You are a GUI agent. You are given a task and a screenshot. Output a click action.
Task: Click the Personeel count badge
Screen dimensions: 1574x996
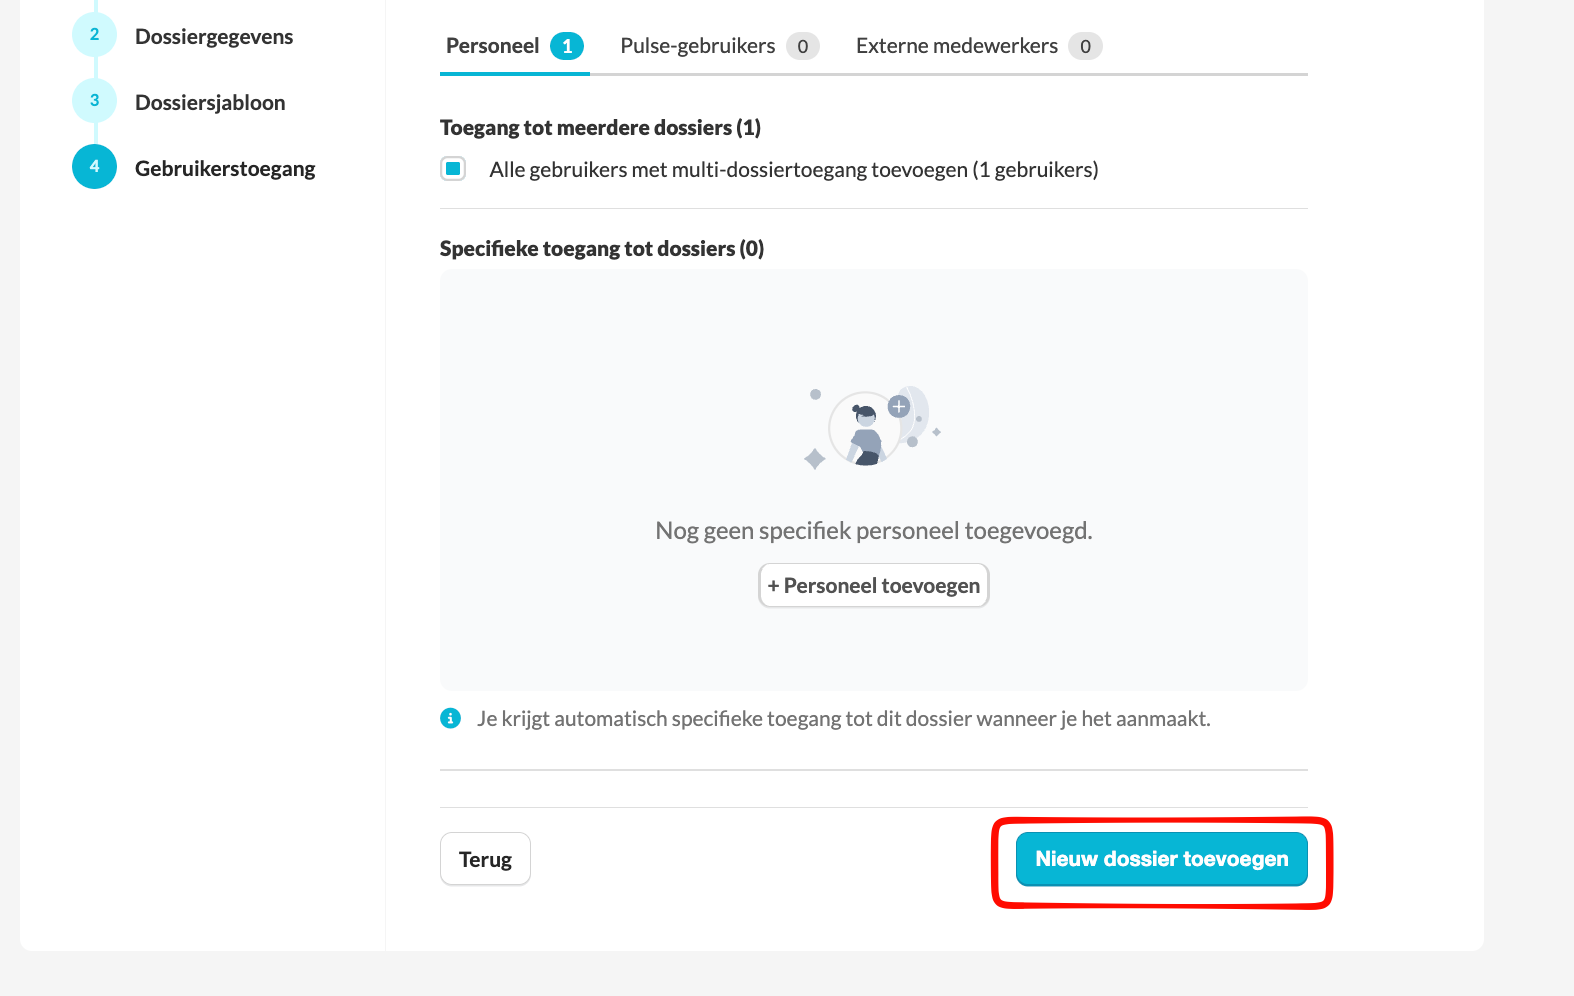(x=567, y=46)
